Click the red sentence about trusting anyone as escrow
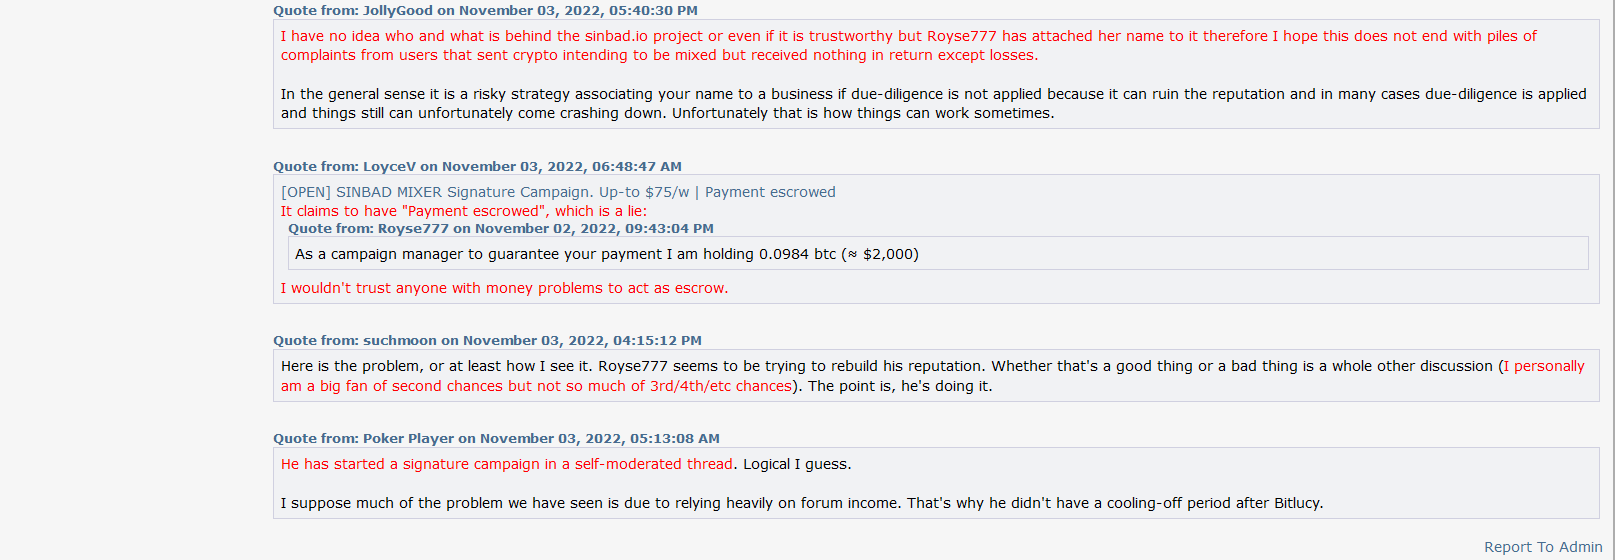Screen dimensions: 1615x560 click(504, 288)
